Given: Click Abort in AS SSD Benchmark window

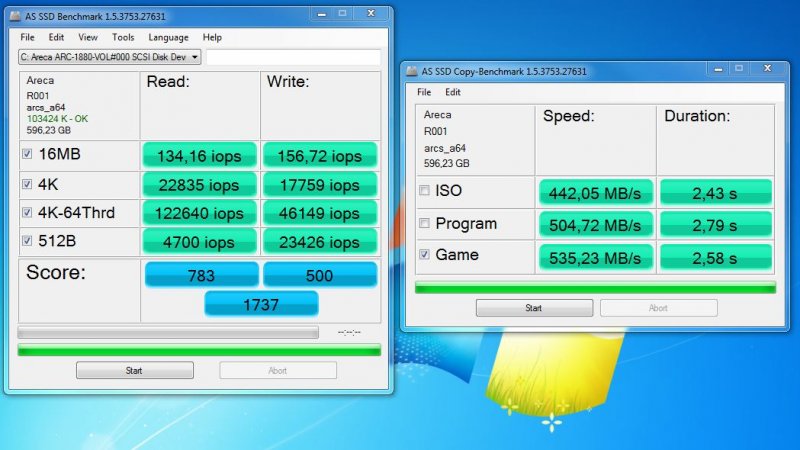Looking at the screenshot, I should [x=278, y=370].
